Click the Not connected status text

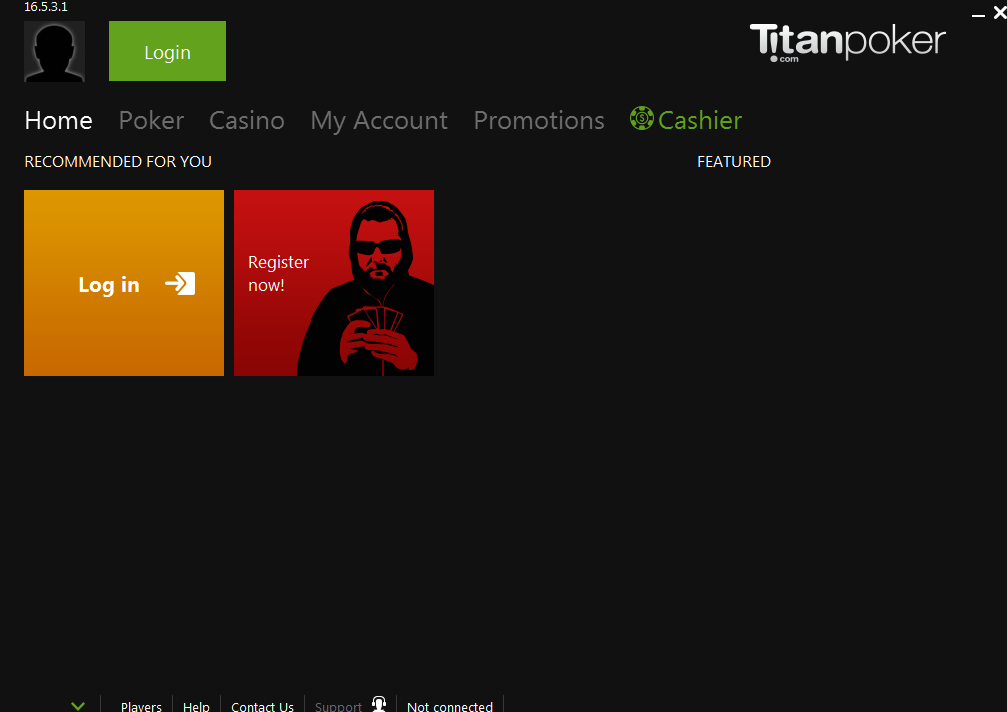pos(450,706)
